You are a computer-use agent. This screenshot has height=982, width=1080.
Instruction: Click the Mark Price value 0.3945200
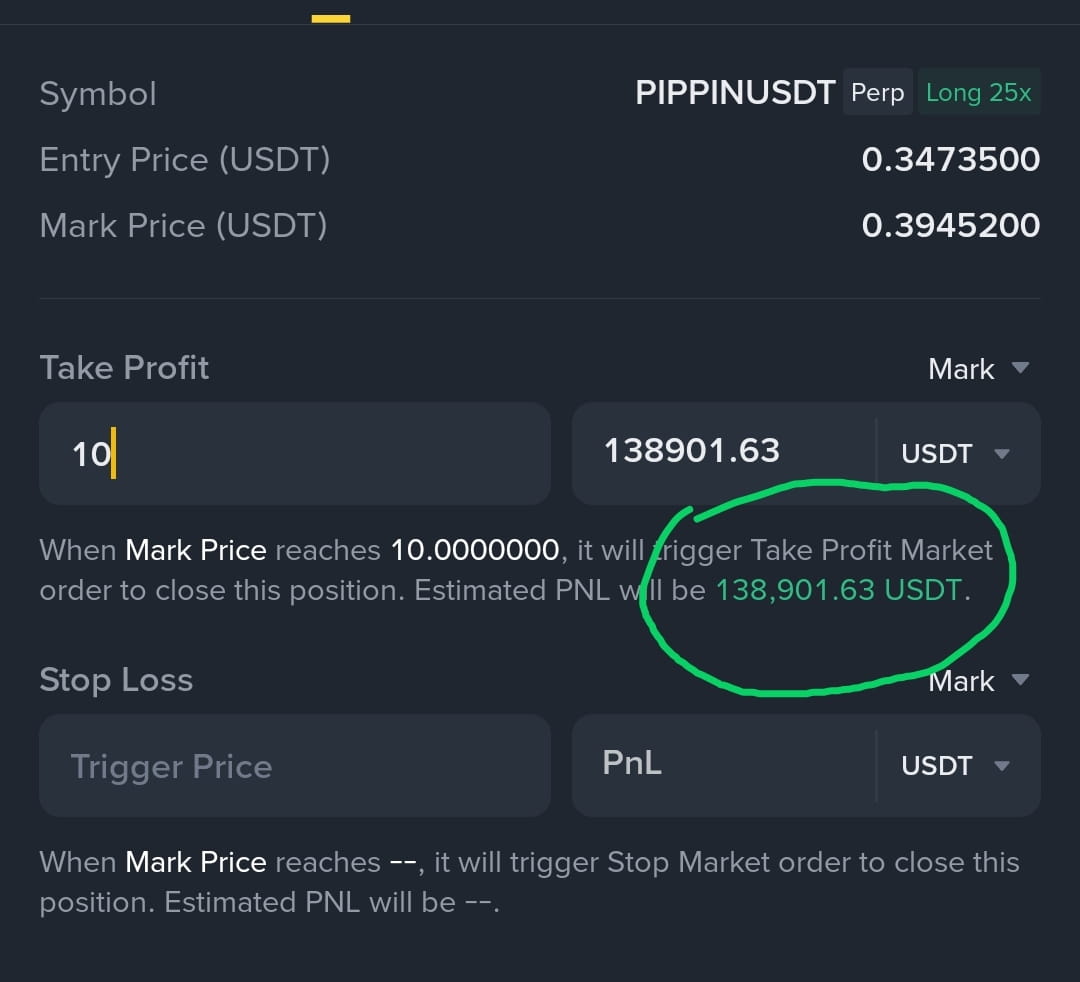[x=951, y=226]
